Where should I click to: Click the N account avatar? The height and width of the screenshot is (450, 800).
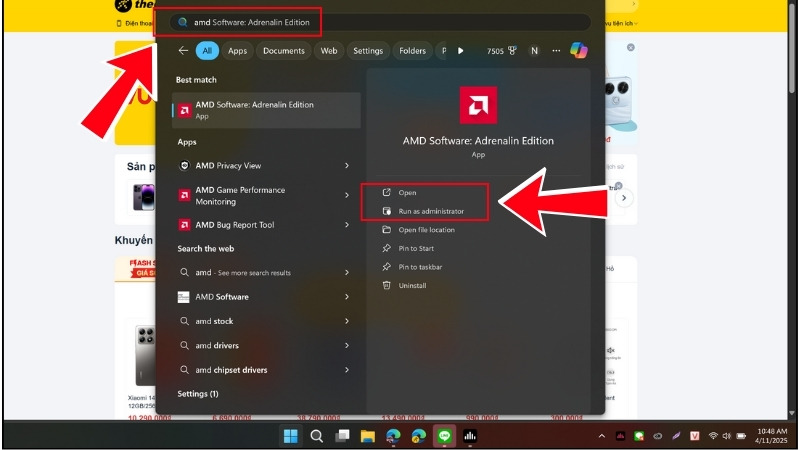534,51
